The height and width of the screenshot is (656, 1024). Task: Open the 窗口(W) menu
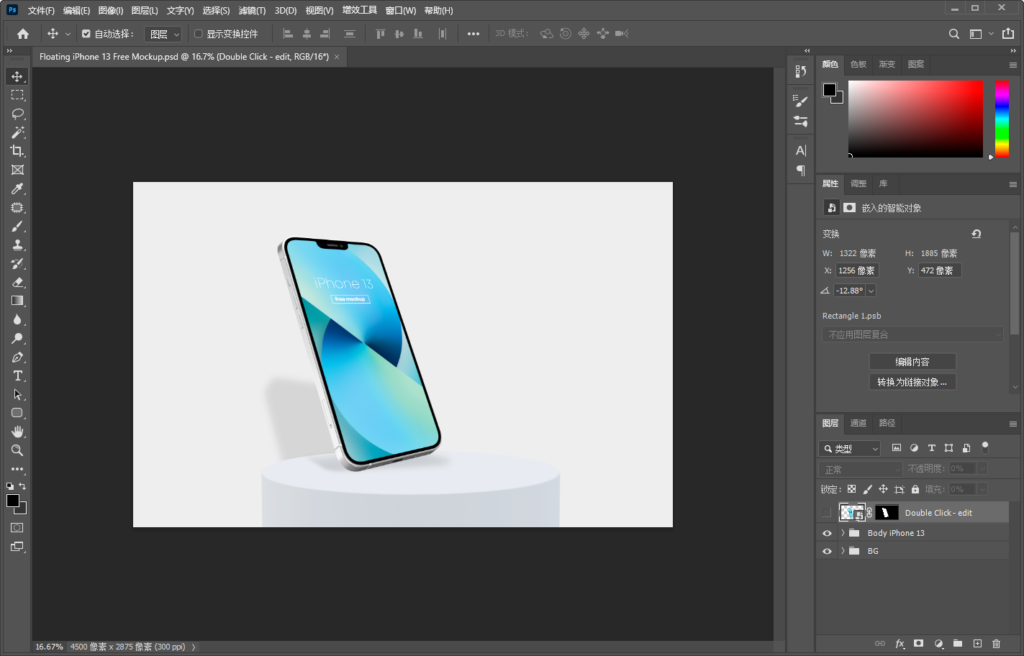[x=400, y=10]
